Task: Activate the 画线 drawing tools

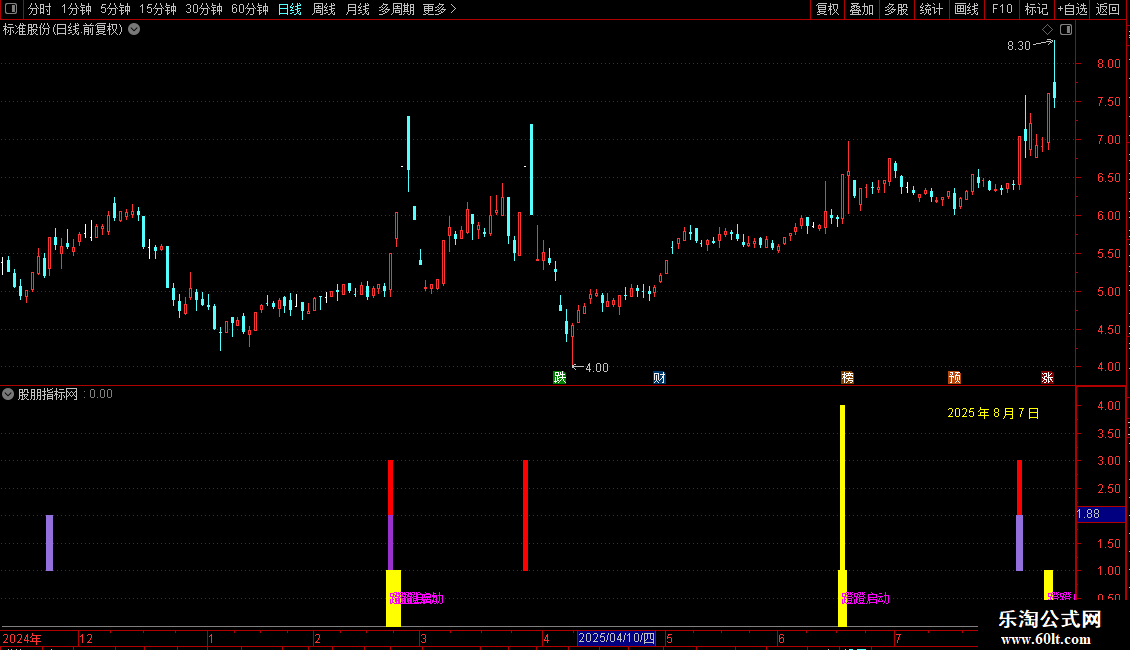Action: [966, 9]
